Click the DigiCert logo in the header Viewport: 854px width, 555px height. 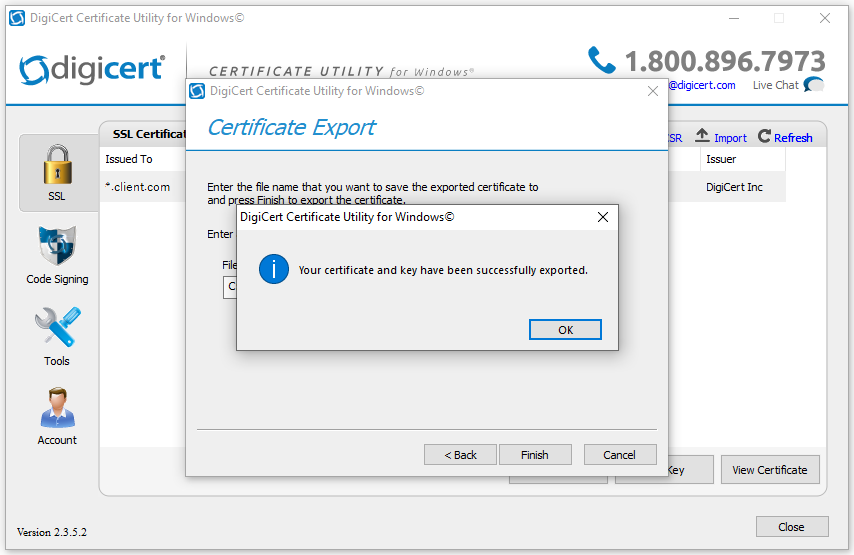coord(92,70)
